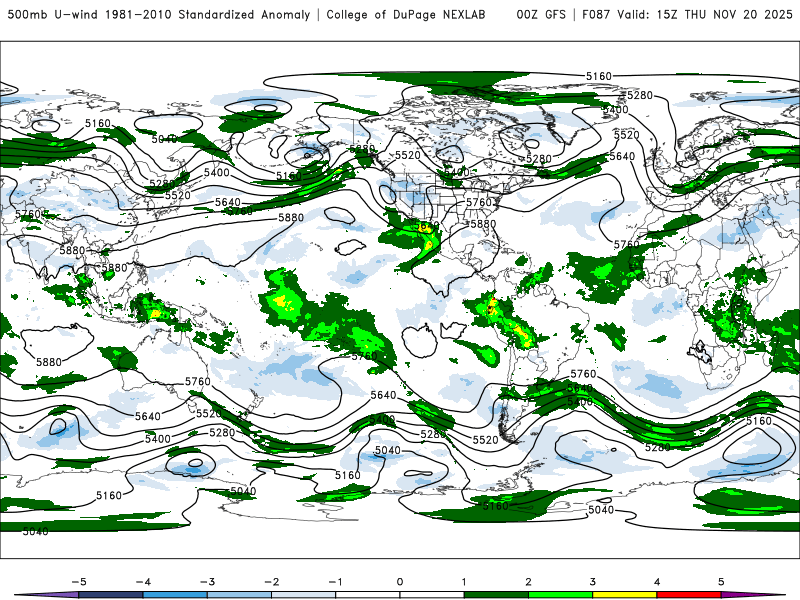Image resolution: width=800 pixels, height=600 pixels.
Task: Click the dark green 1-to-2 colorbar segment
Action: click(x=496, y=595)
